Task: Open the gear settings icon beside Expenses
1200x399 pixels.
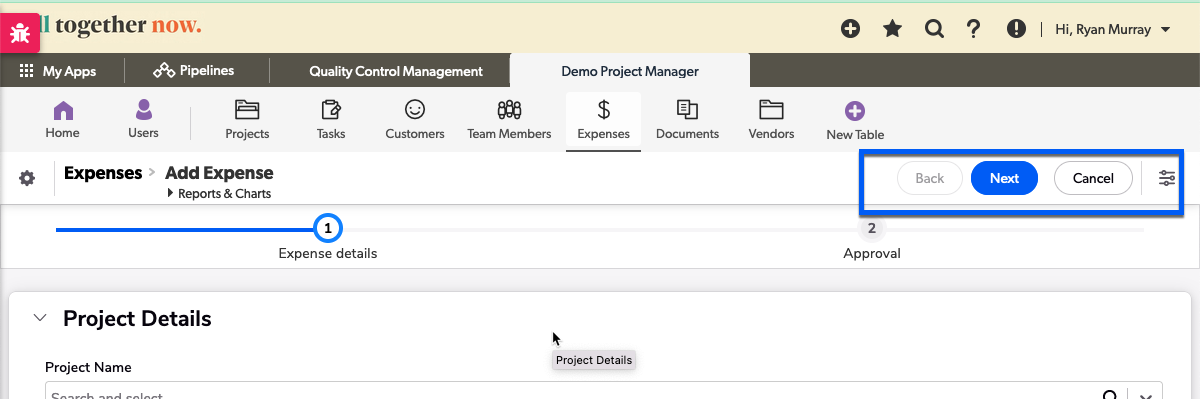Action: tap(27, 178)
